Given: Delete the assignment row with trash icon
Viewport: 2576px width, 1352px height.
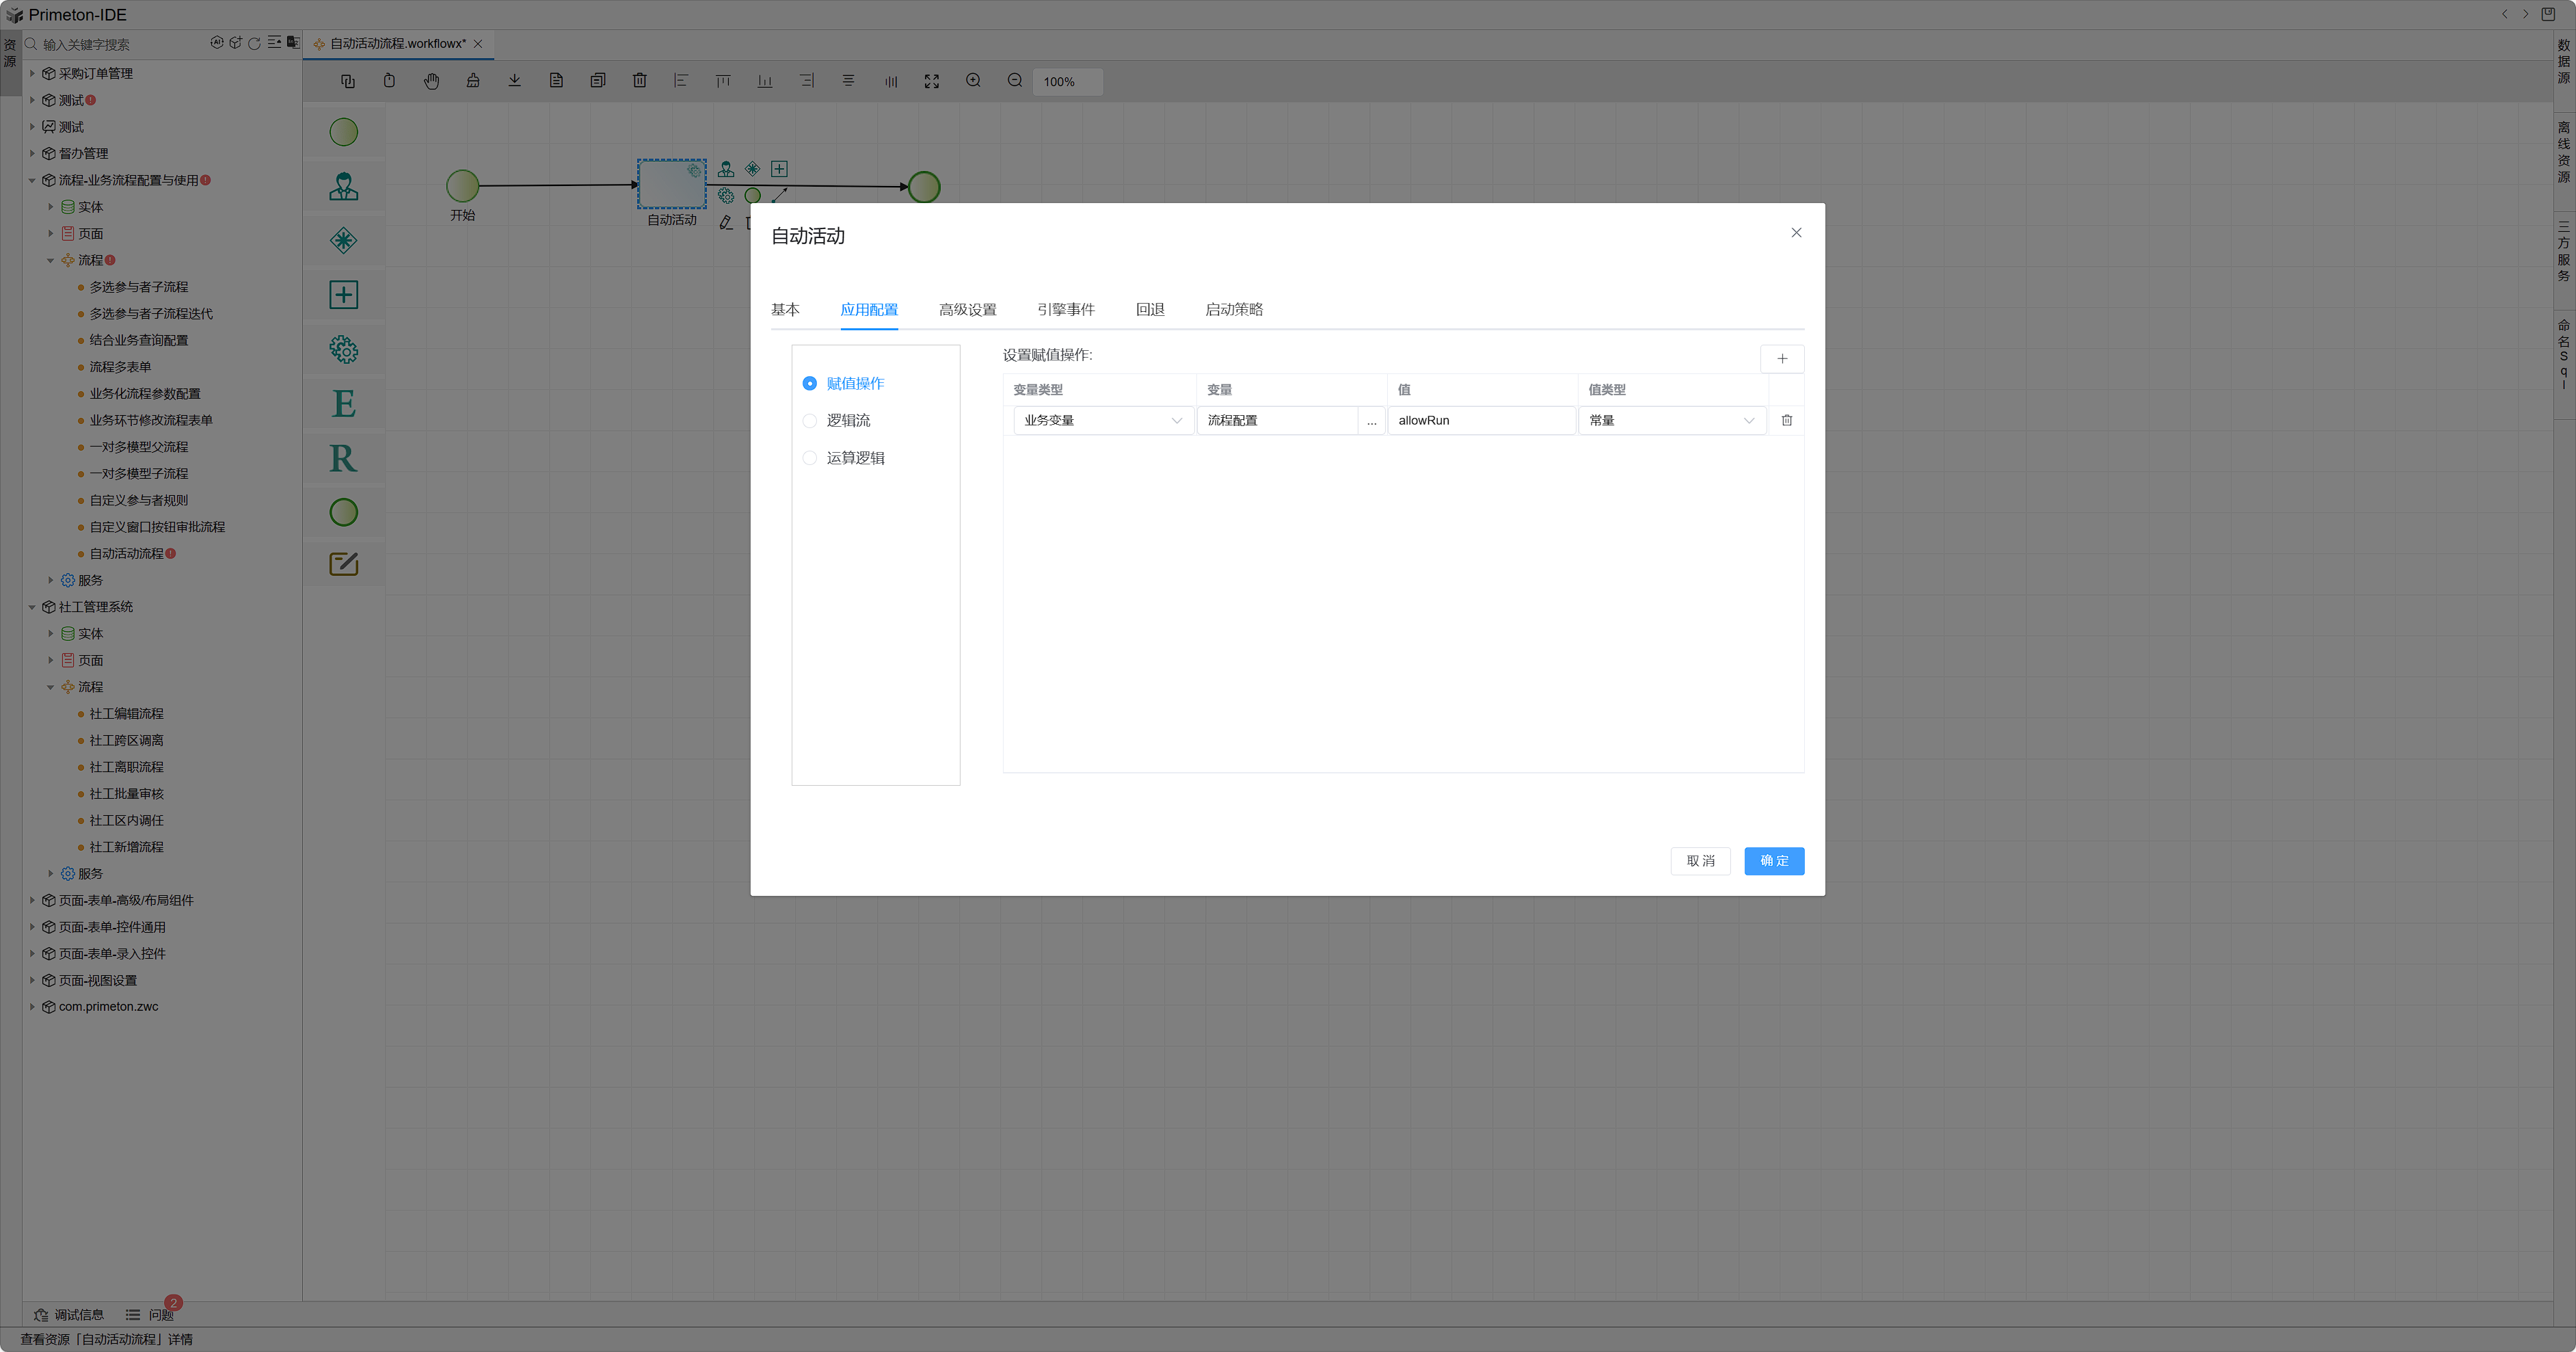Looking at the screenshot, I should [x=1786, y=420].
